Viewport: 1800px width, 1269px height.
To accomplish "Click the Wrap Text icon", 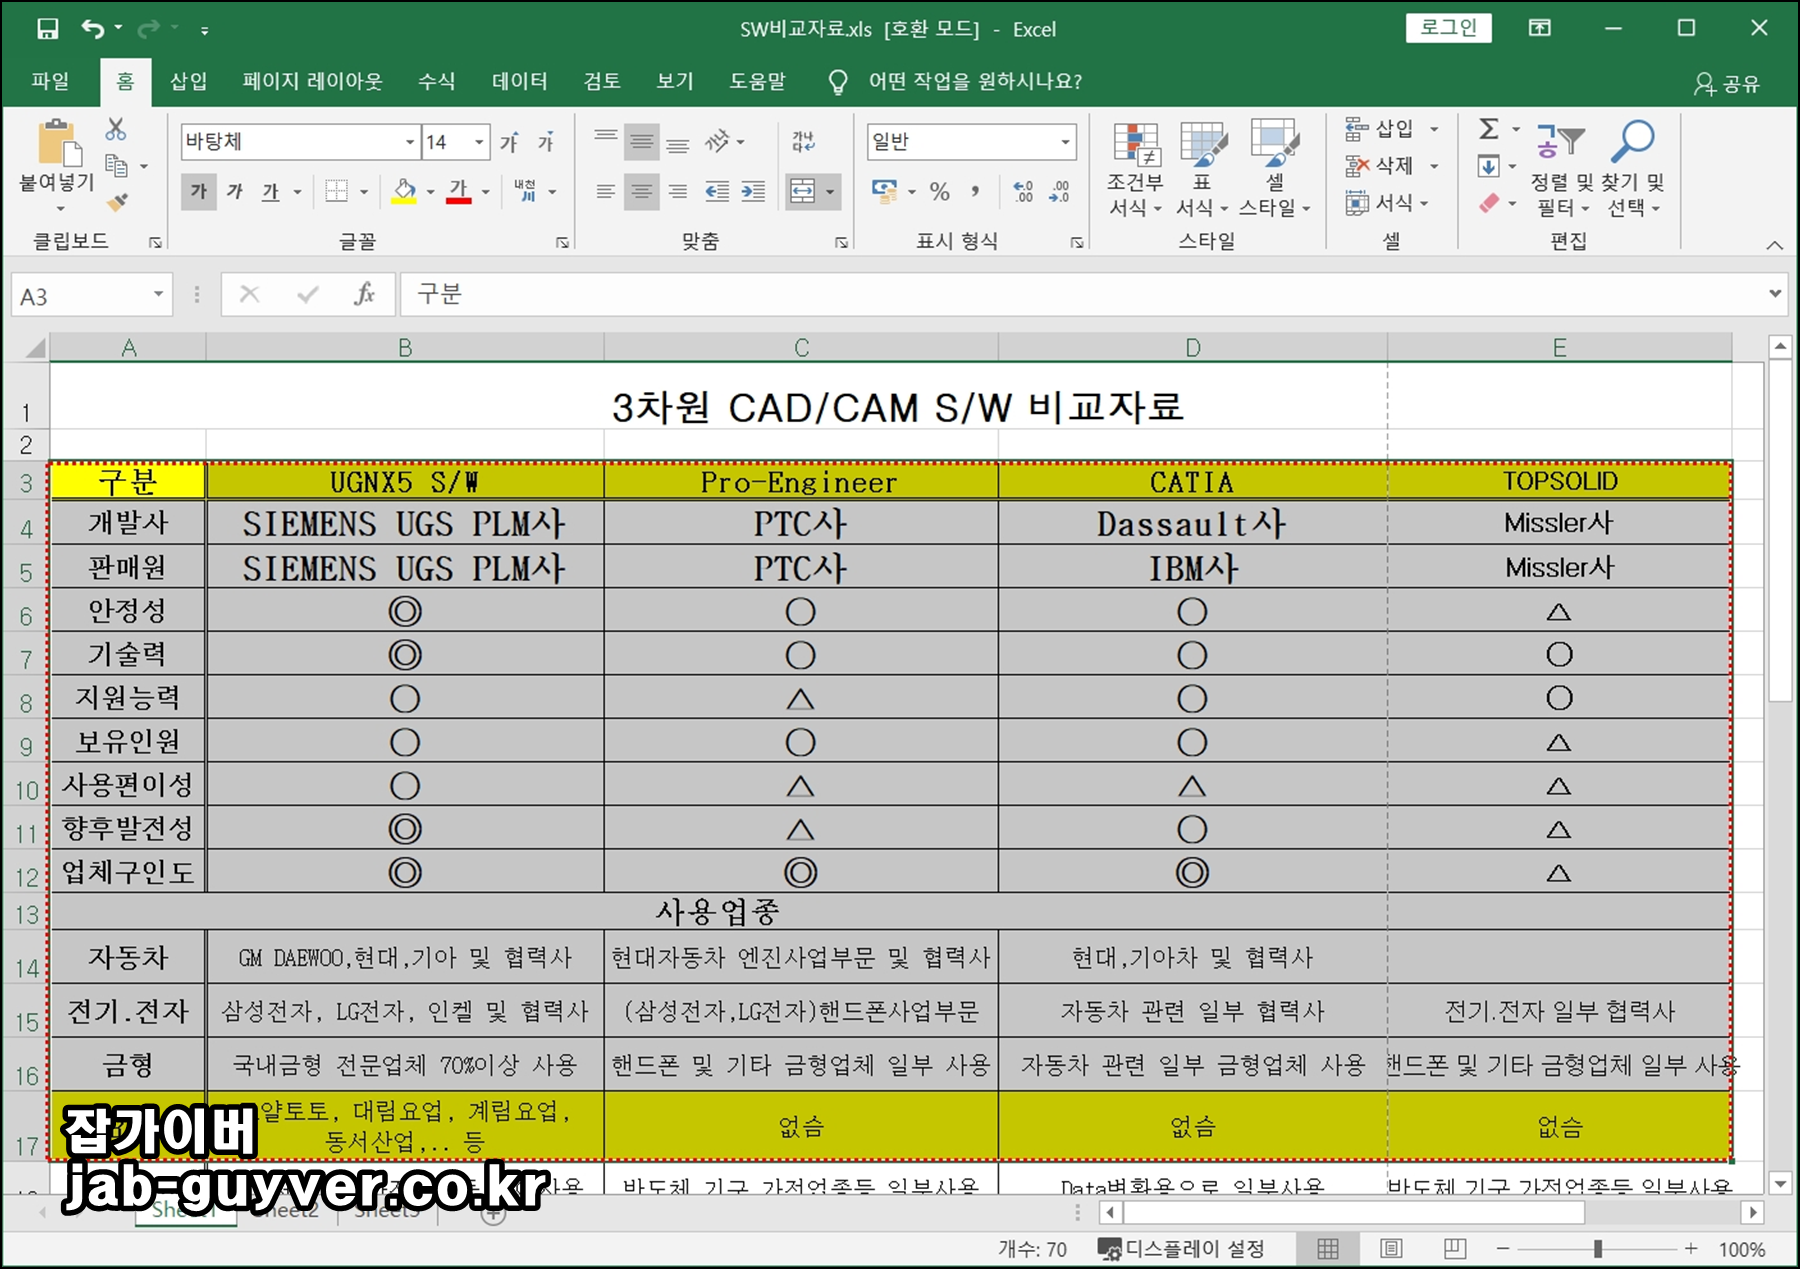I will tap(804, 142).
